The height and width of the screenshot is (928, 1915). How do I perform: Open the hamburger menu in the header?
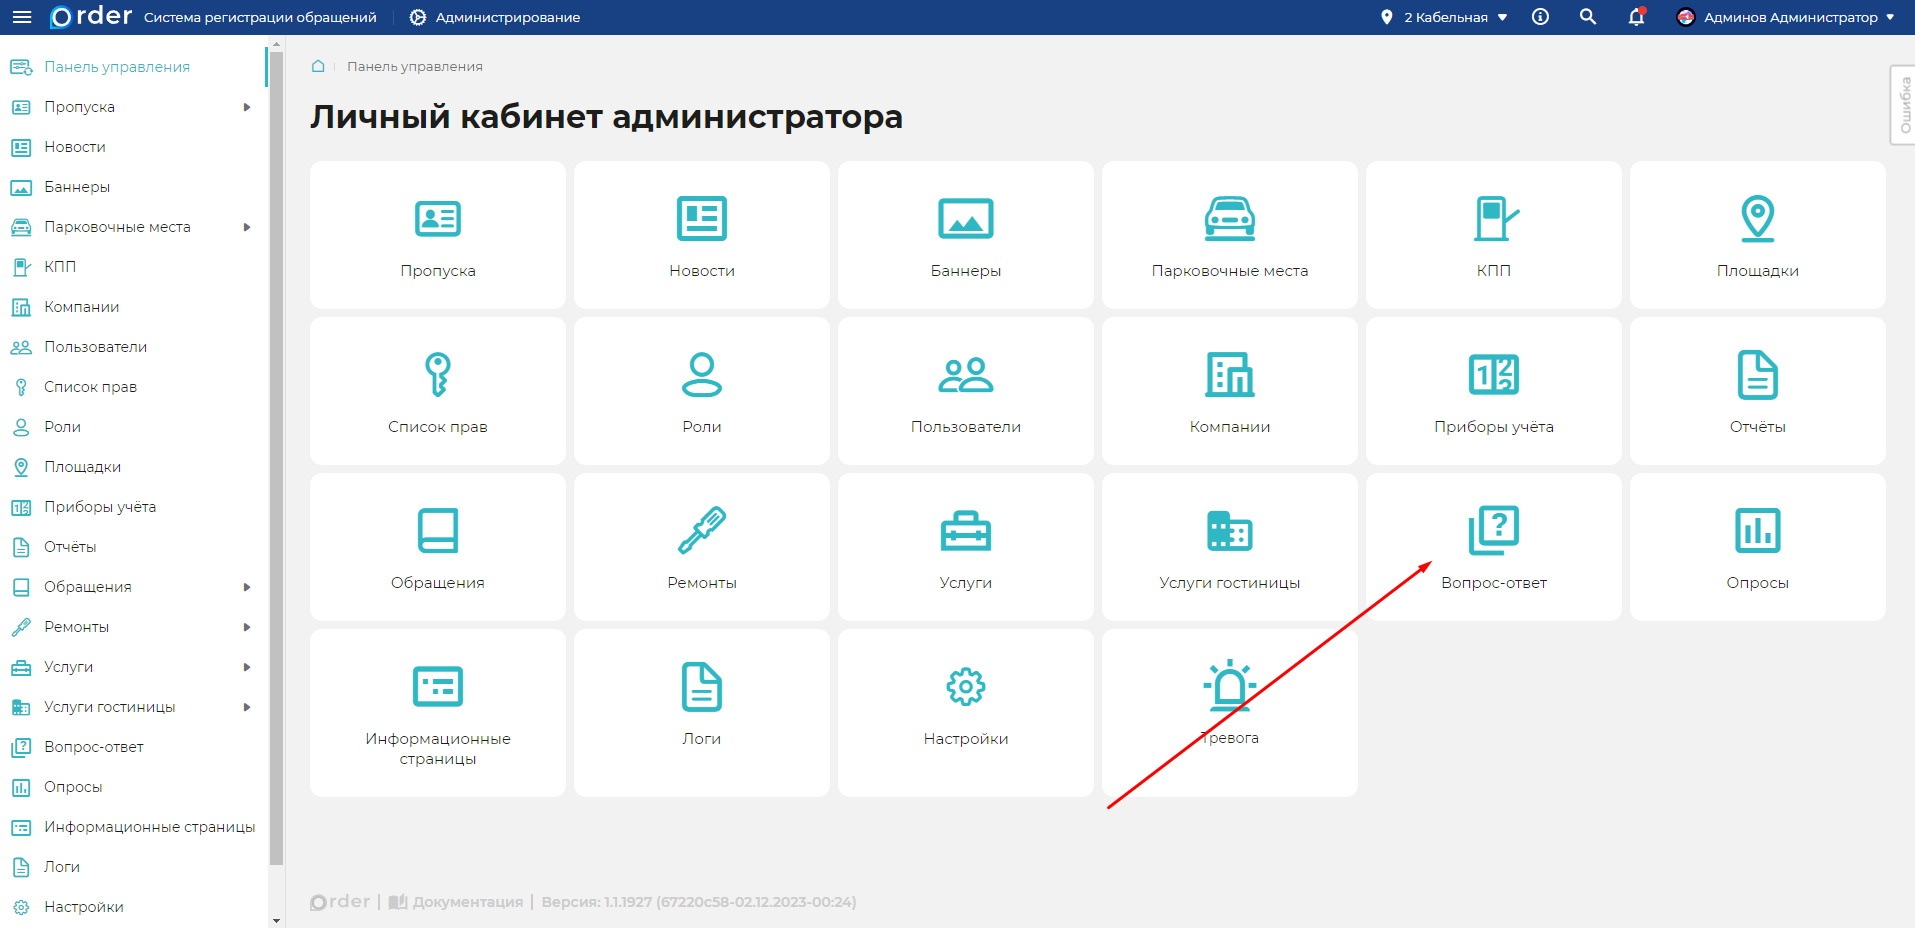point(22,17)
